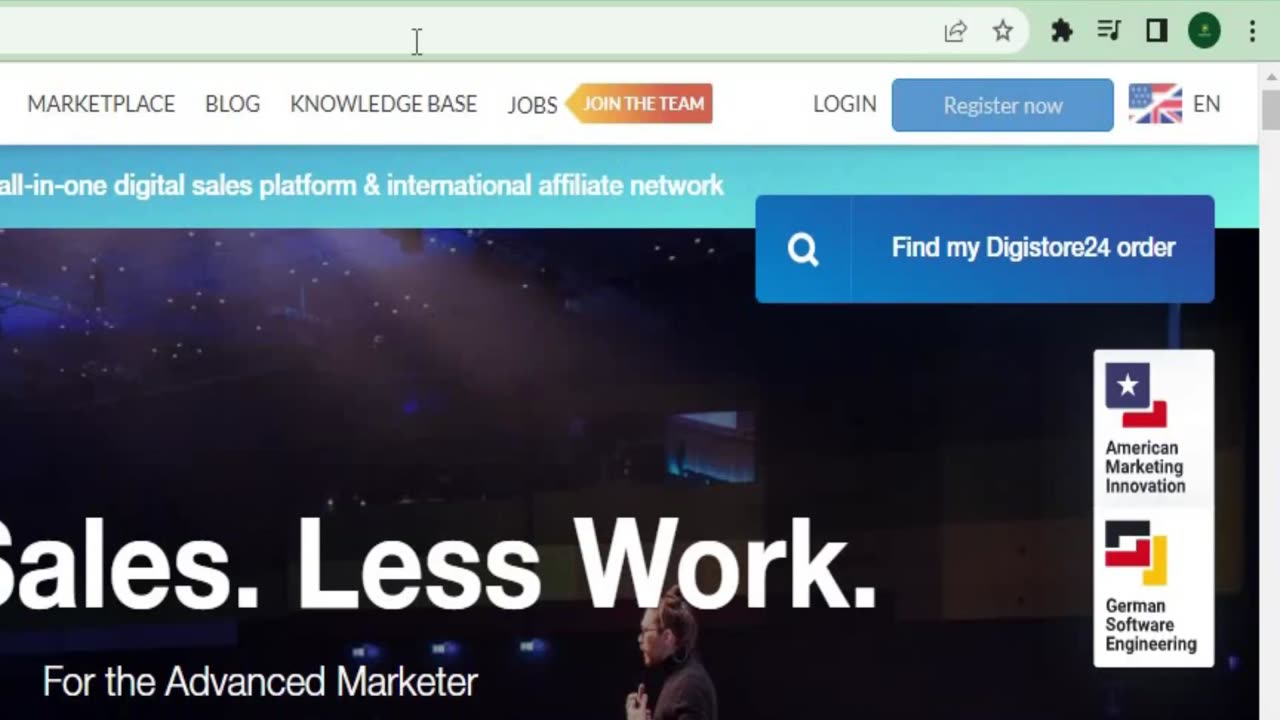Click the magnifier search icon on blue banner

[803, 249]
